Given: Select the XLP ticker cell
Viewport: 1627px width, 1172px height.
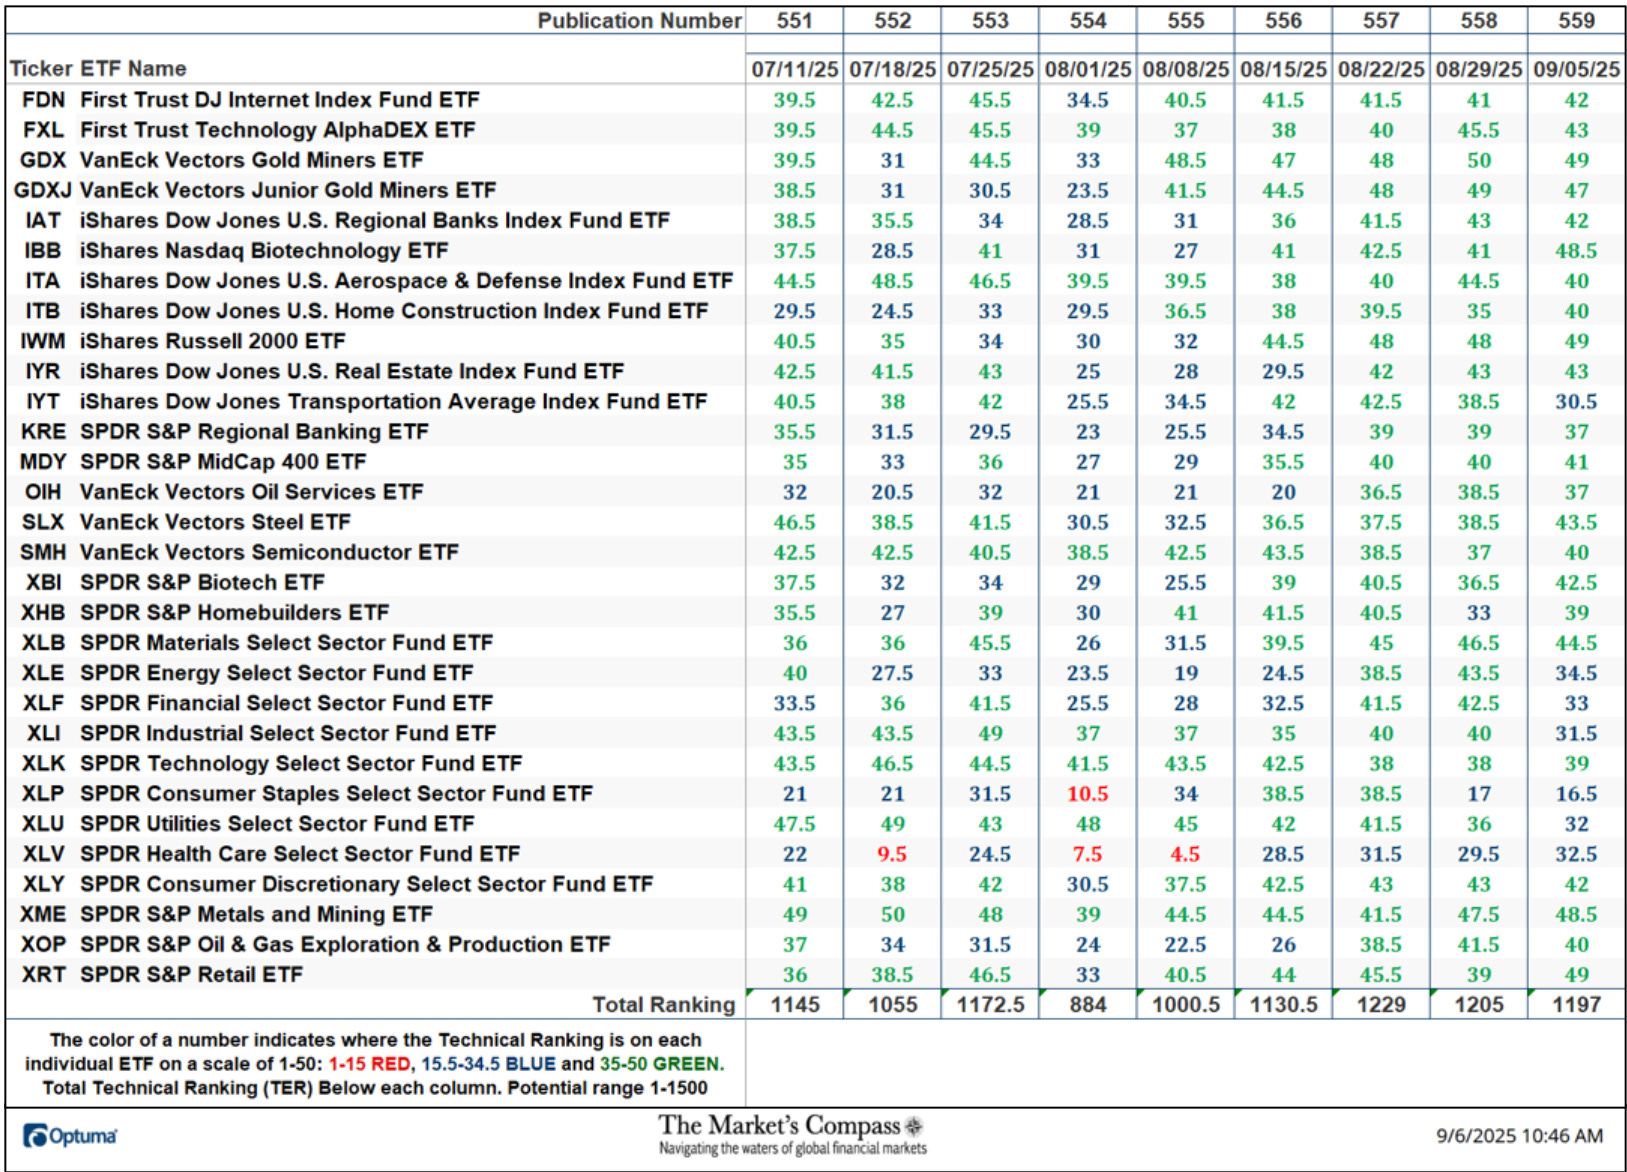Looking at the screenshot, I should 43,794.
